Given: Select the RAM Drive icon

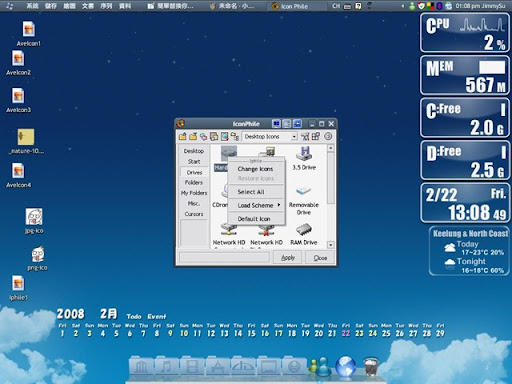Looking at the screenshot, I should pyautogui.click(x=304, y=234).
